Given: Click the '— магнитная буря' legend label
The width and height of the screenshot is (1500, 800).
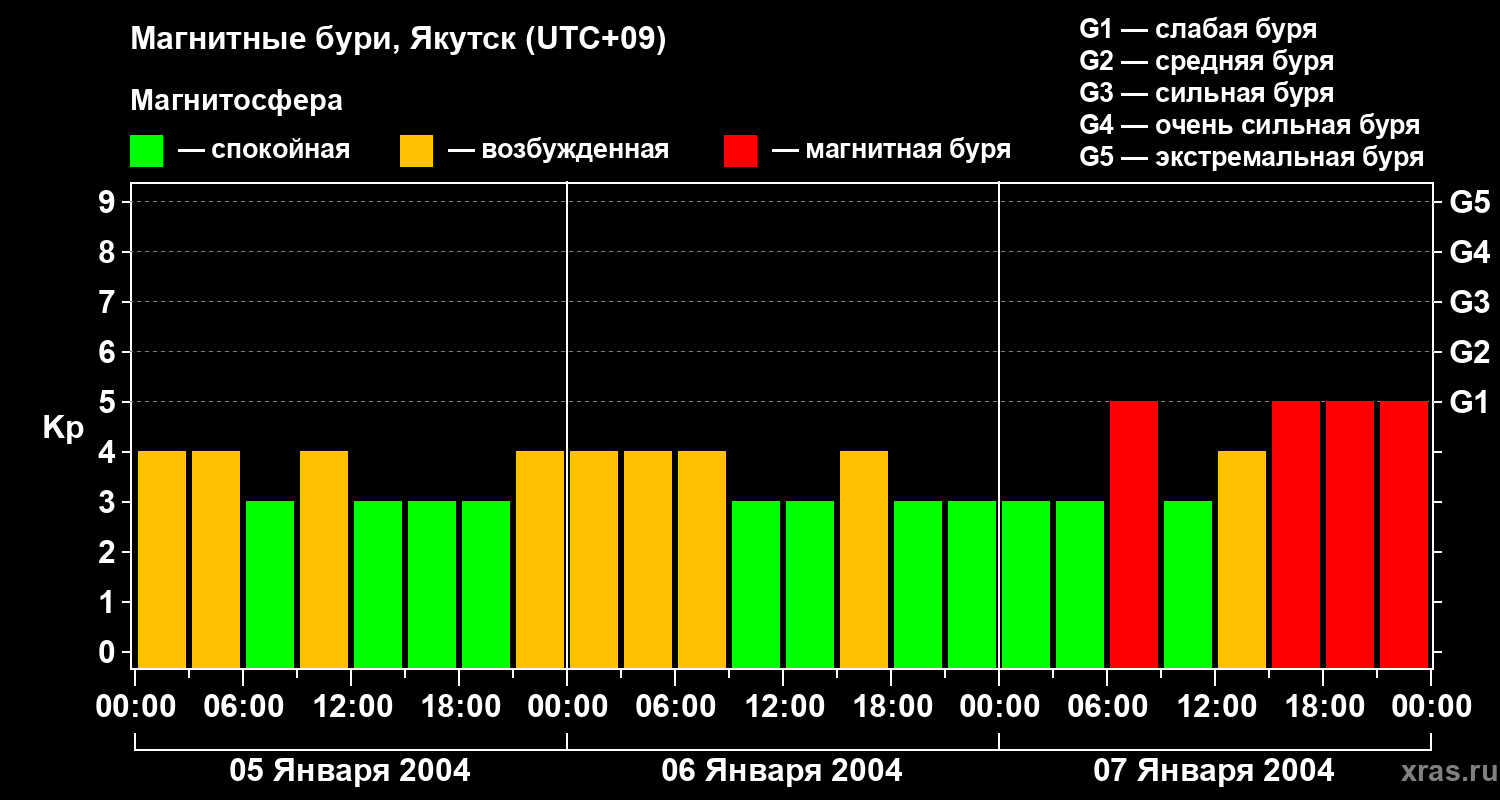Looking at the screenshot, I should 891,150.
